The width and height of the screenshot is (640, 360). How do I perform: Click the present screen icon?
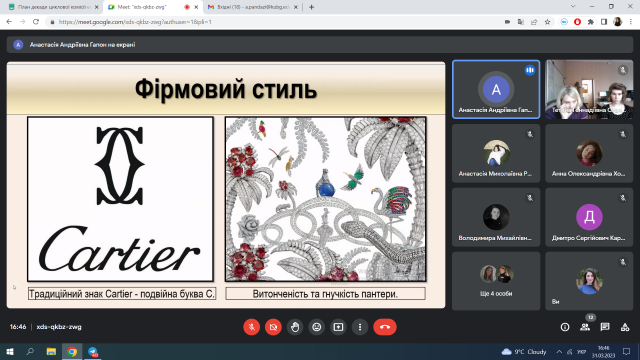(x=338, y=327)
